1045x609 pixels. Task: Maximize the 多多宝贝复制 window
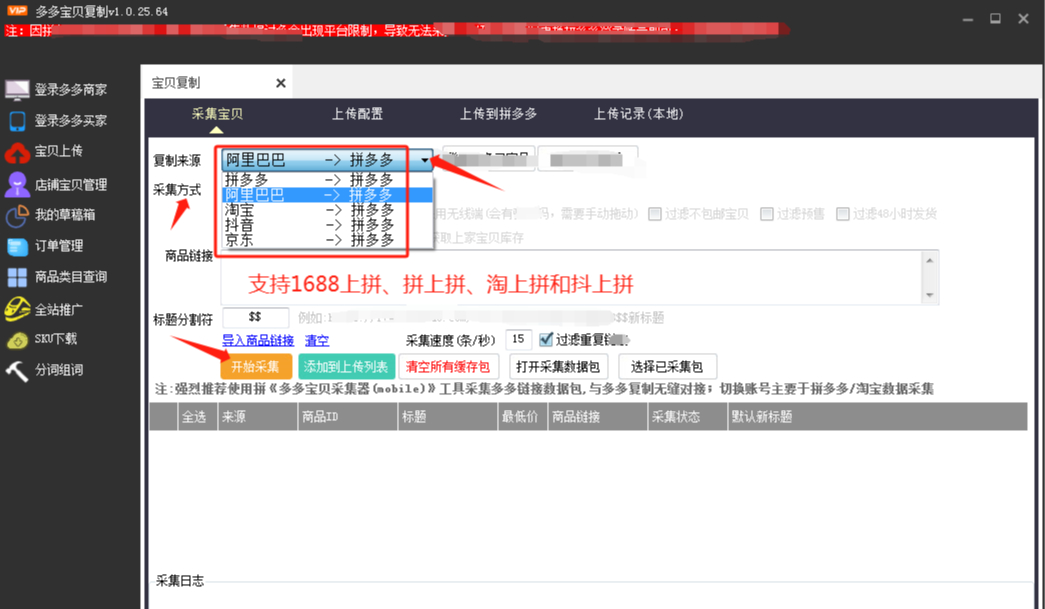click(995, 19)
